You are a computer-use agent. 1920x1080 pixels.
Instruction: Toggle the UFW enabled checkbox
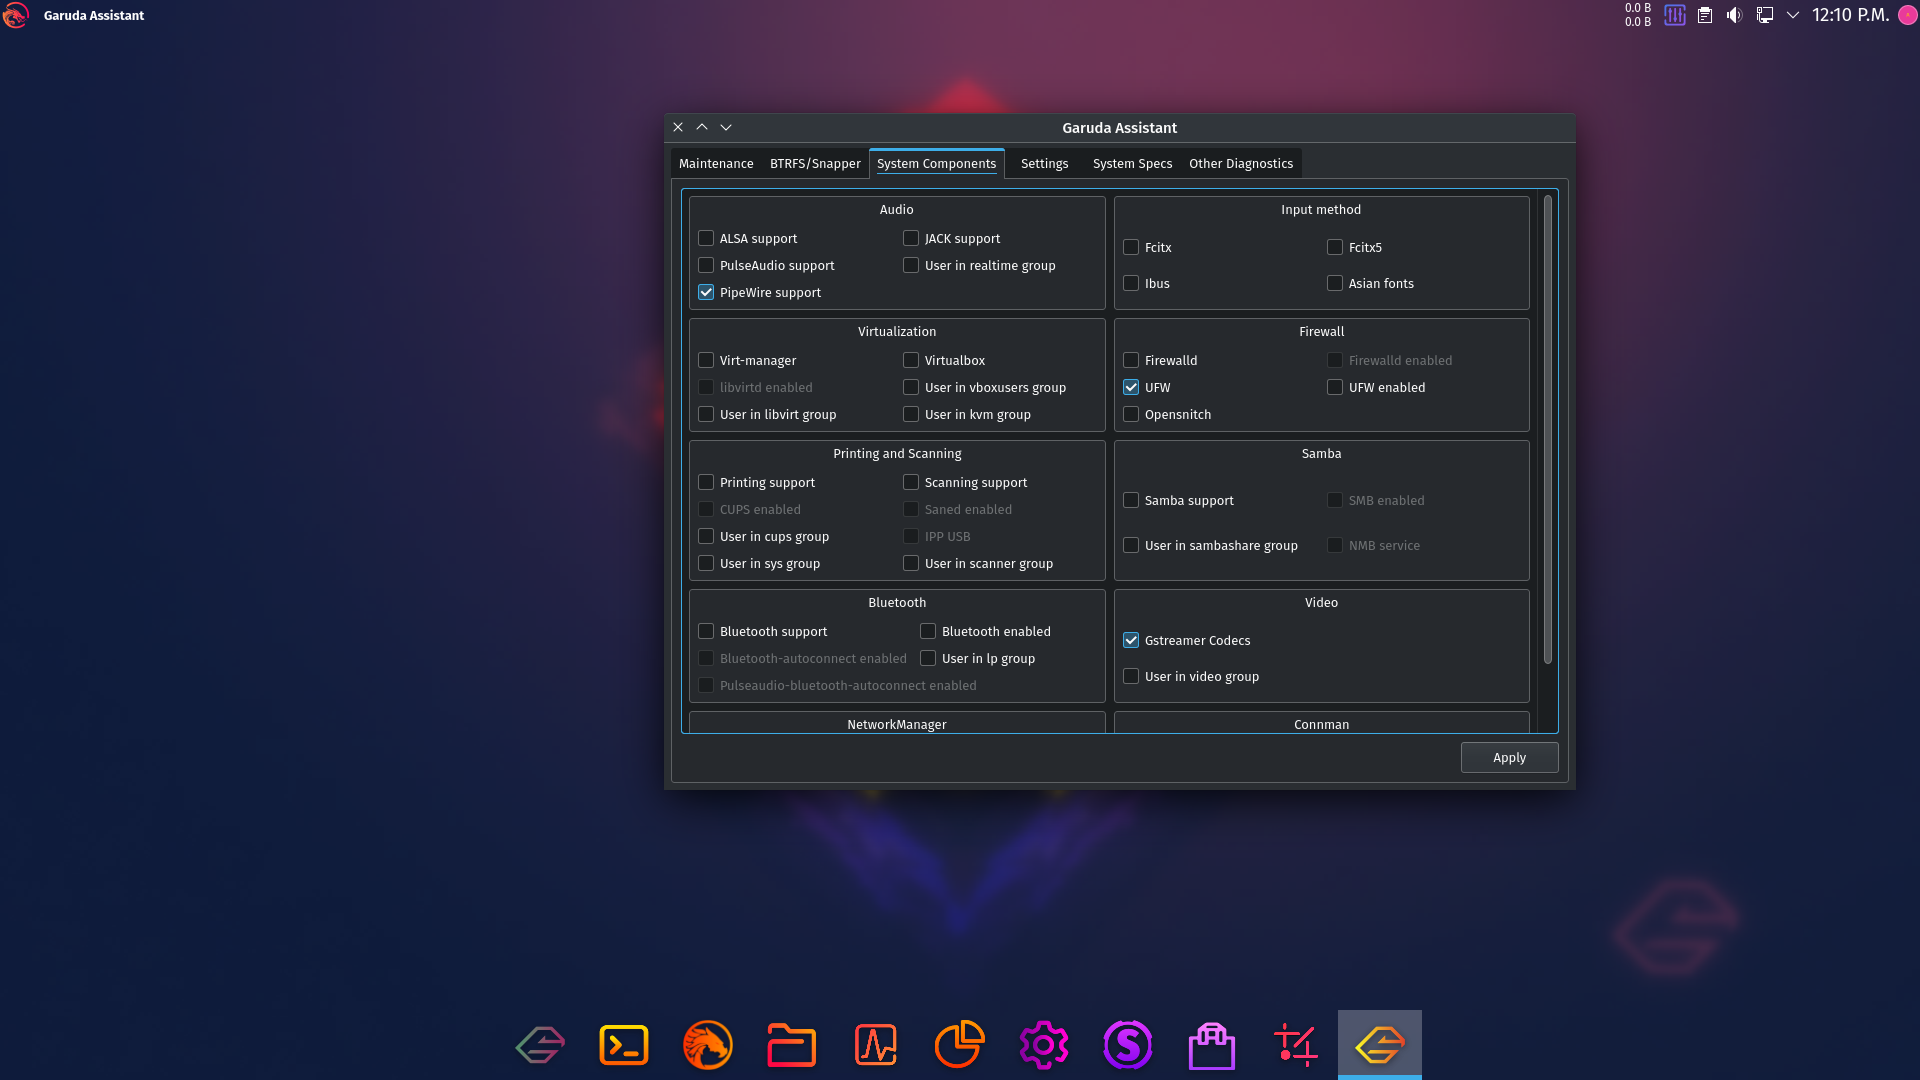(x=1335, y=387)
